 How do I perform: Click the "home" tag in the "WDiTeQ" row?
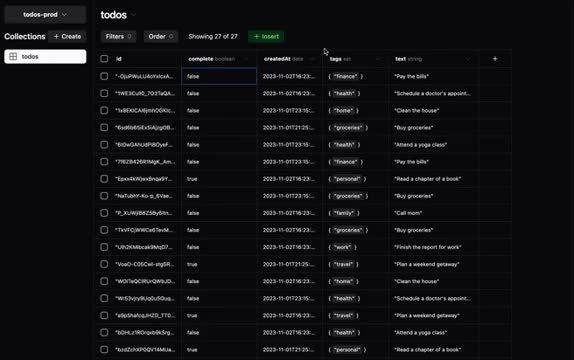pyautogui.click(x=343, y=281)
